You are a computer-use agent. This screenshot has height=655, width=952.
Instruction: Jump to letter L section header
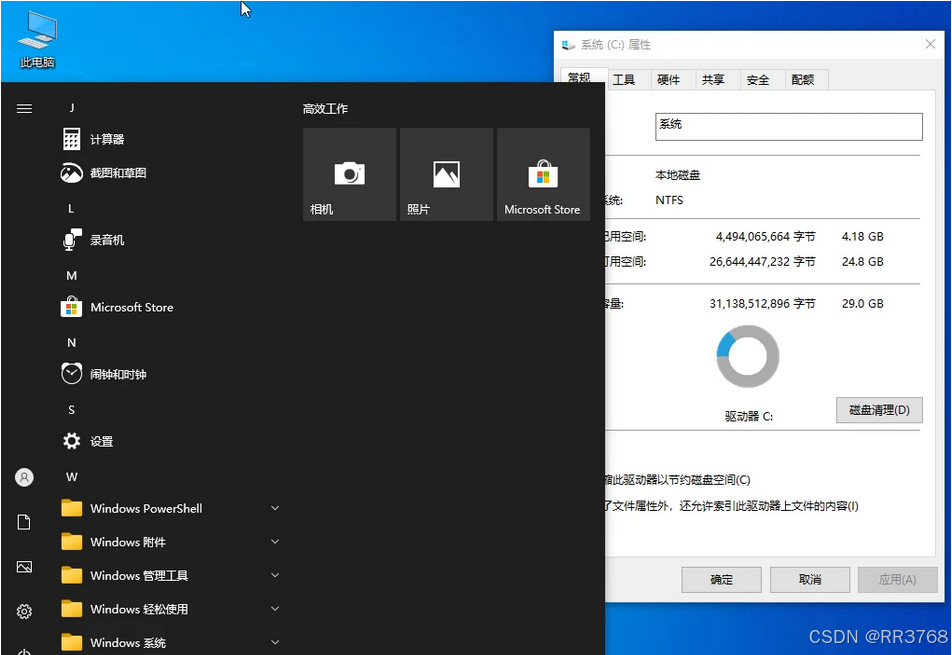(x=72, y=209)
